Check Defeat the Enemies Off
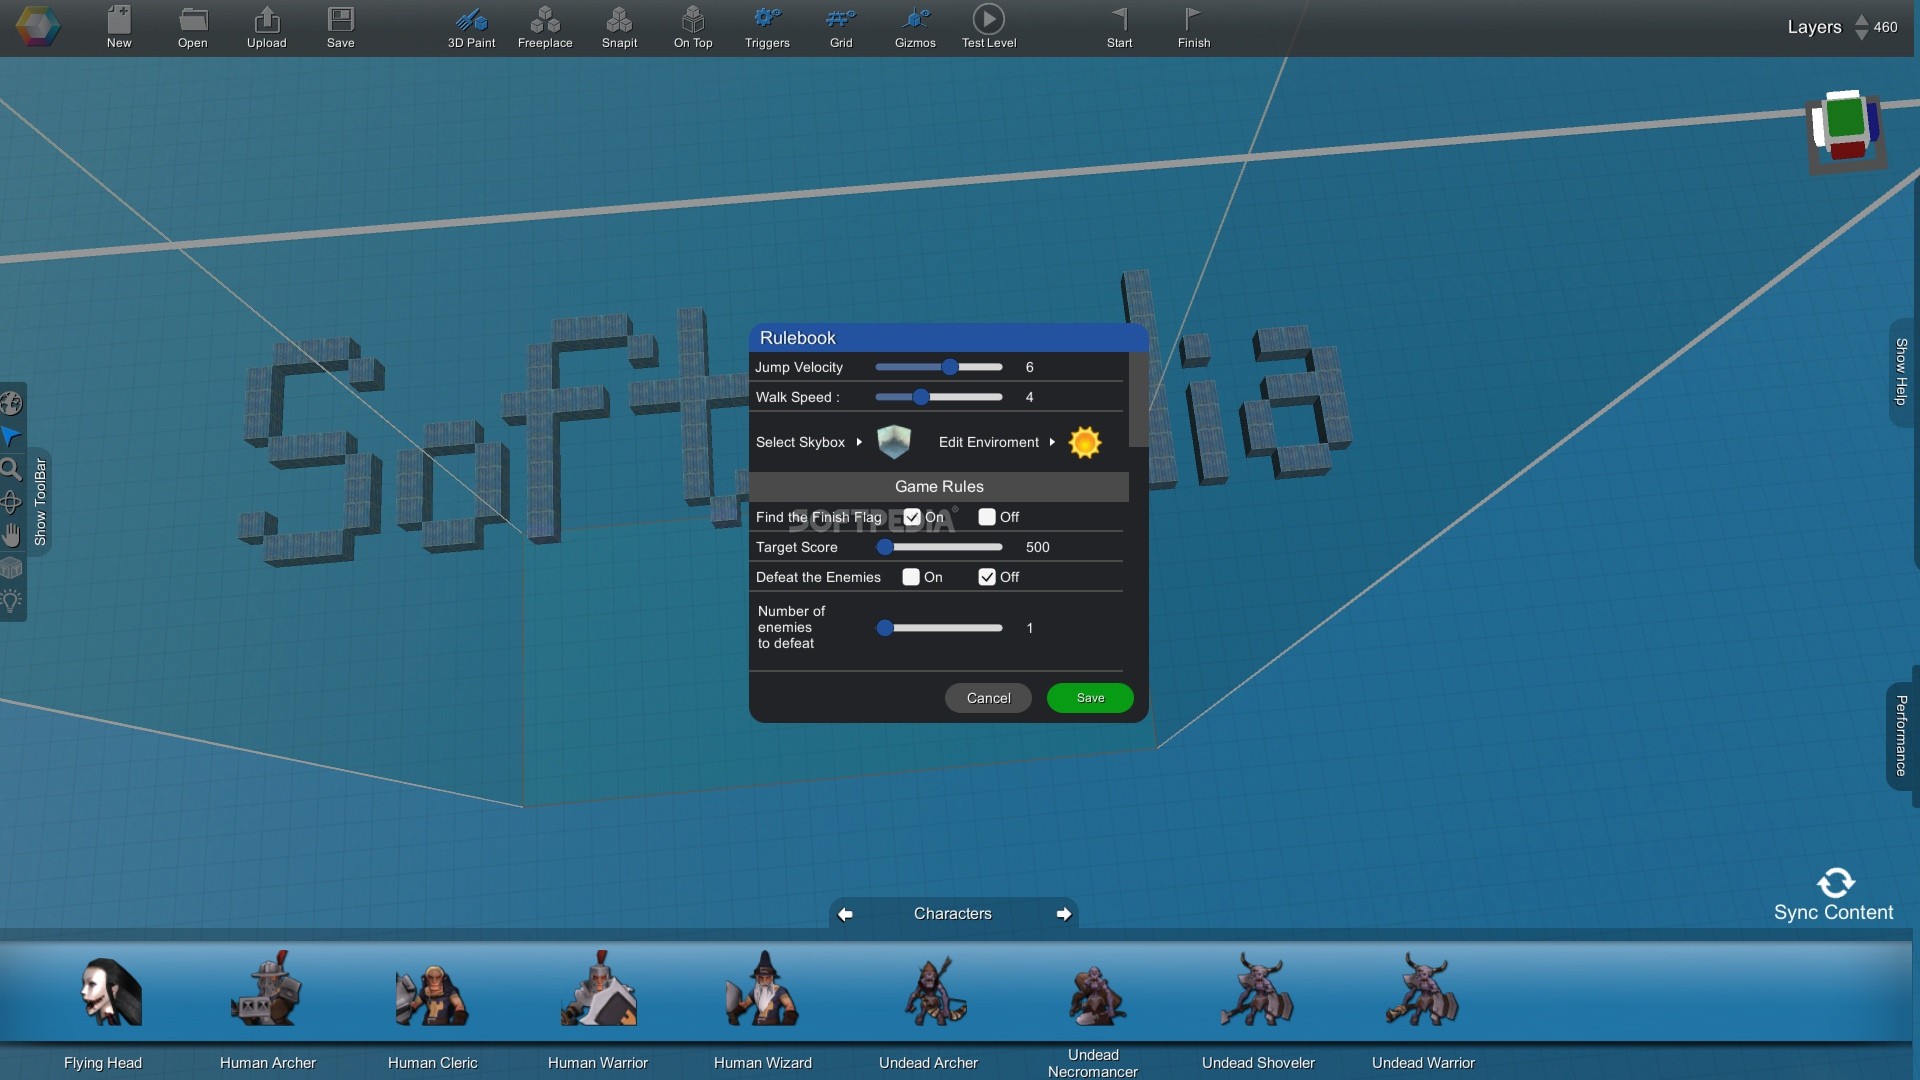 point(987,577)
